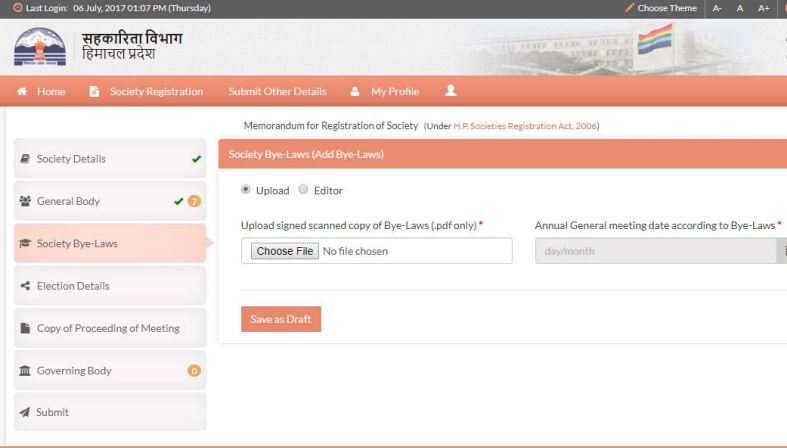Click the General Body group icon

25,201
